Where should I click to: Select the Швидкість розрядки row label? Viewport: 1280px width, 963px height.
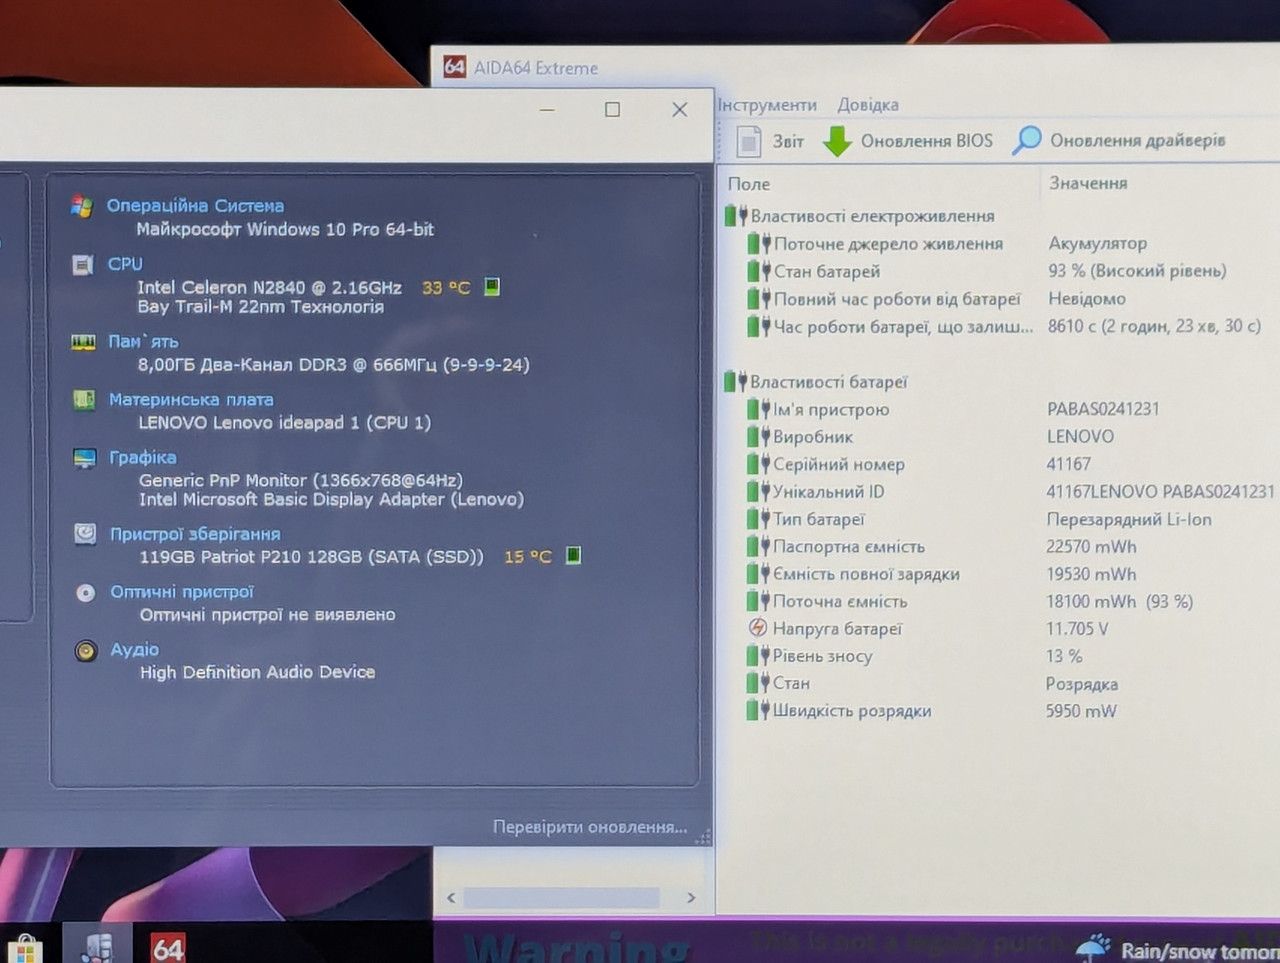(852, 711)
